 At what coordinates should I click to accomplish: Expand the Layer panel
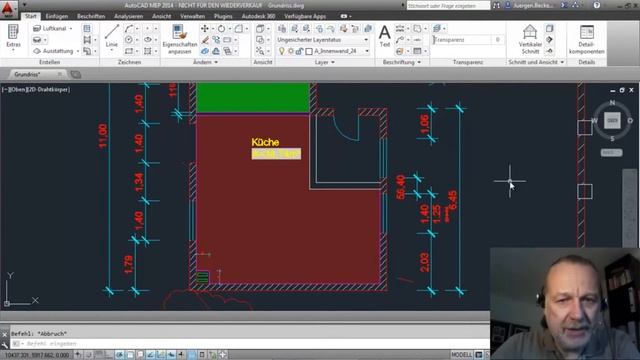(325, 62)
